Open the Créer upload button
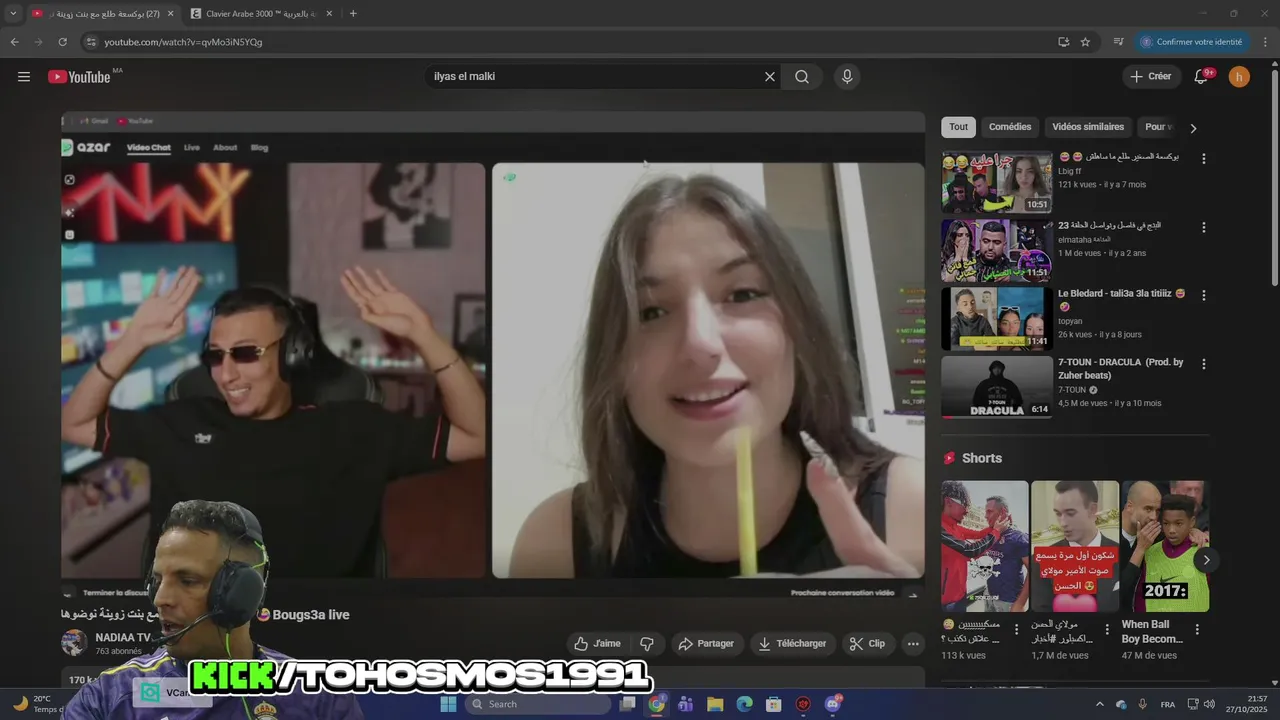 click(1151, 76)
